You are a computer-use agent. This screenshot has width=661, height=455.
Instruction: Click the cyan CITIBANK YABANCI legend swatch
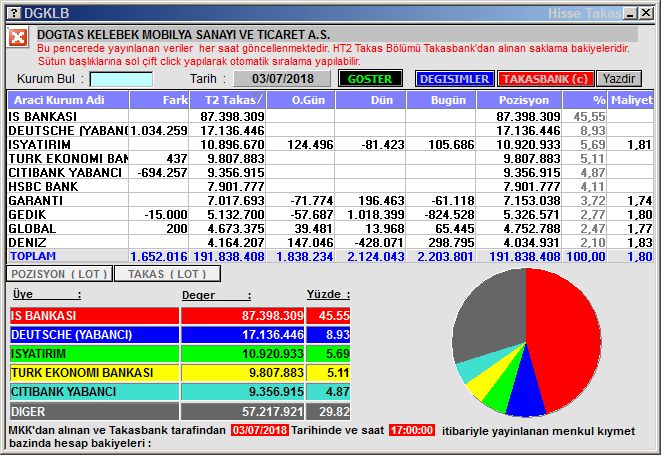(94, 392)
